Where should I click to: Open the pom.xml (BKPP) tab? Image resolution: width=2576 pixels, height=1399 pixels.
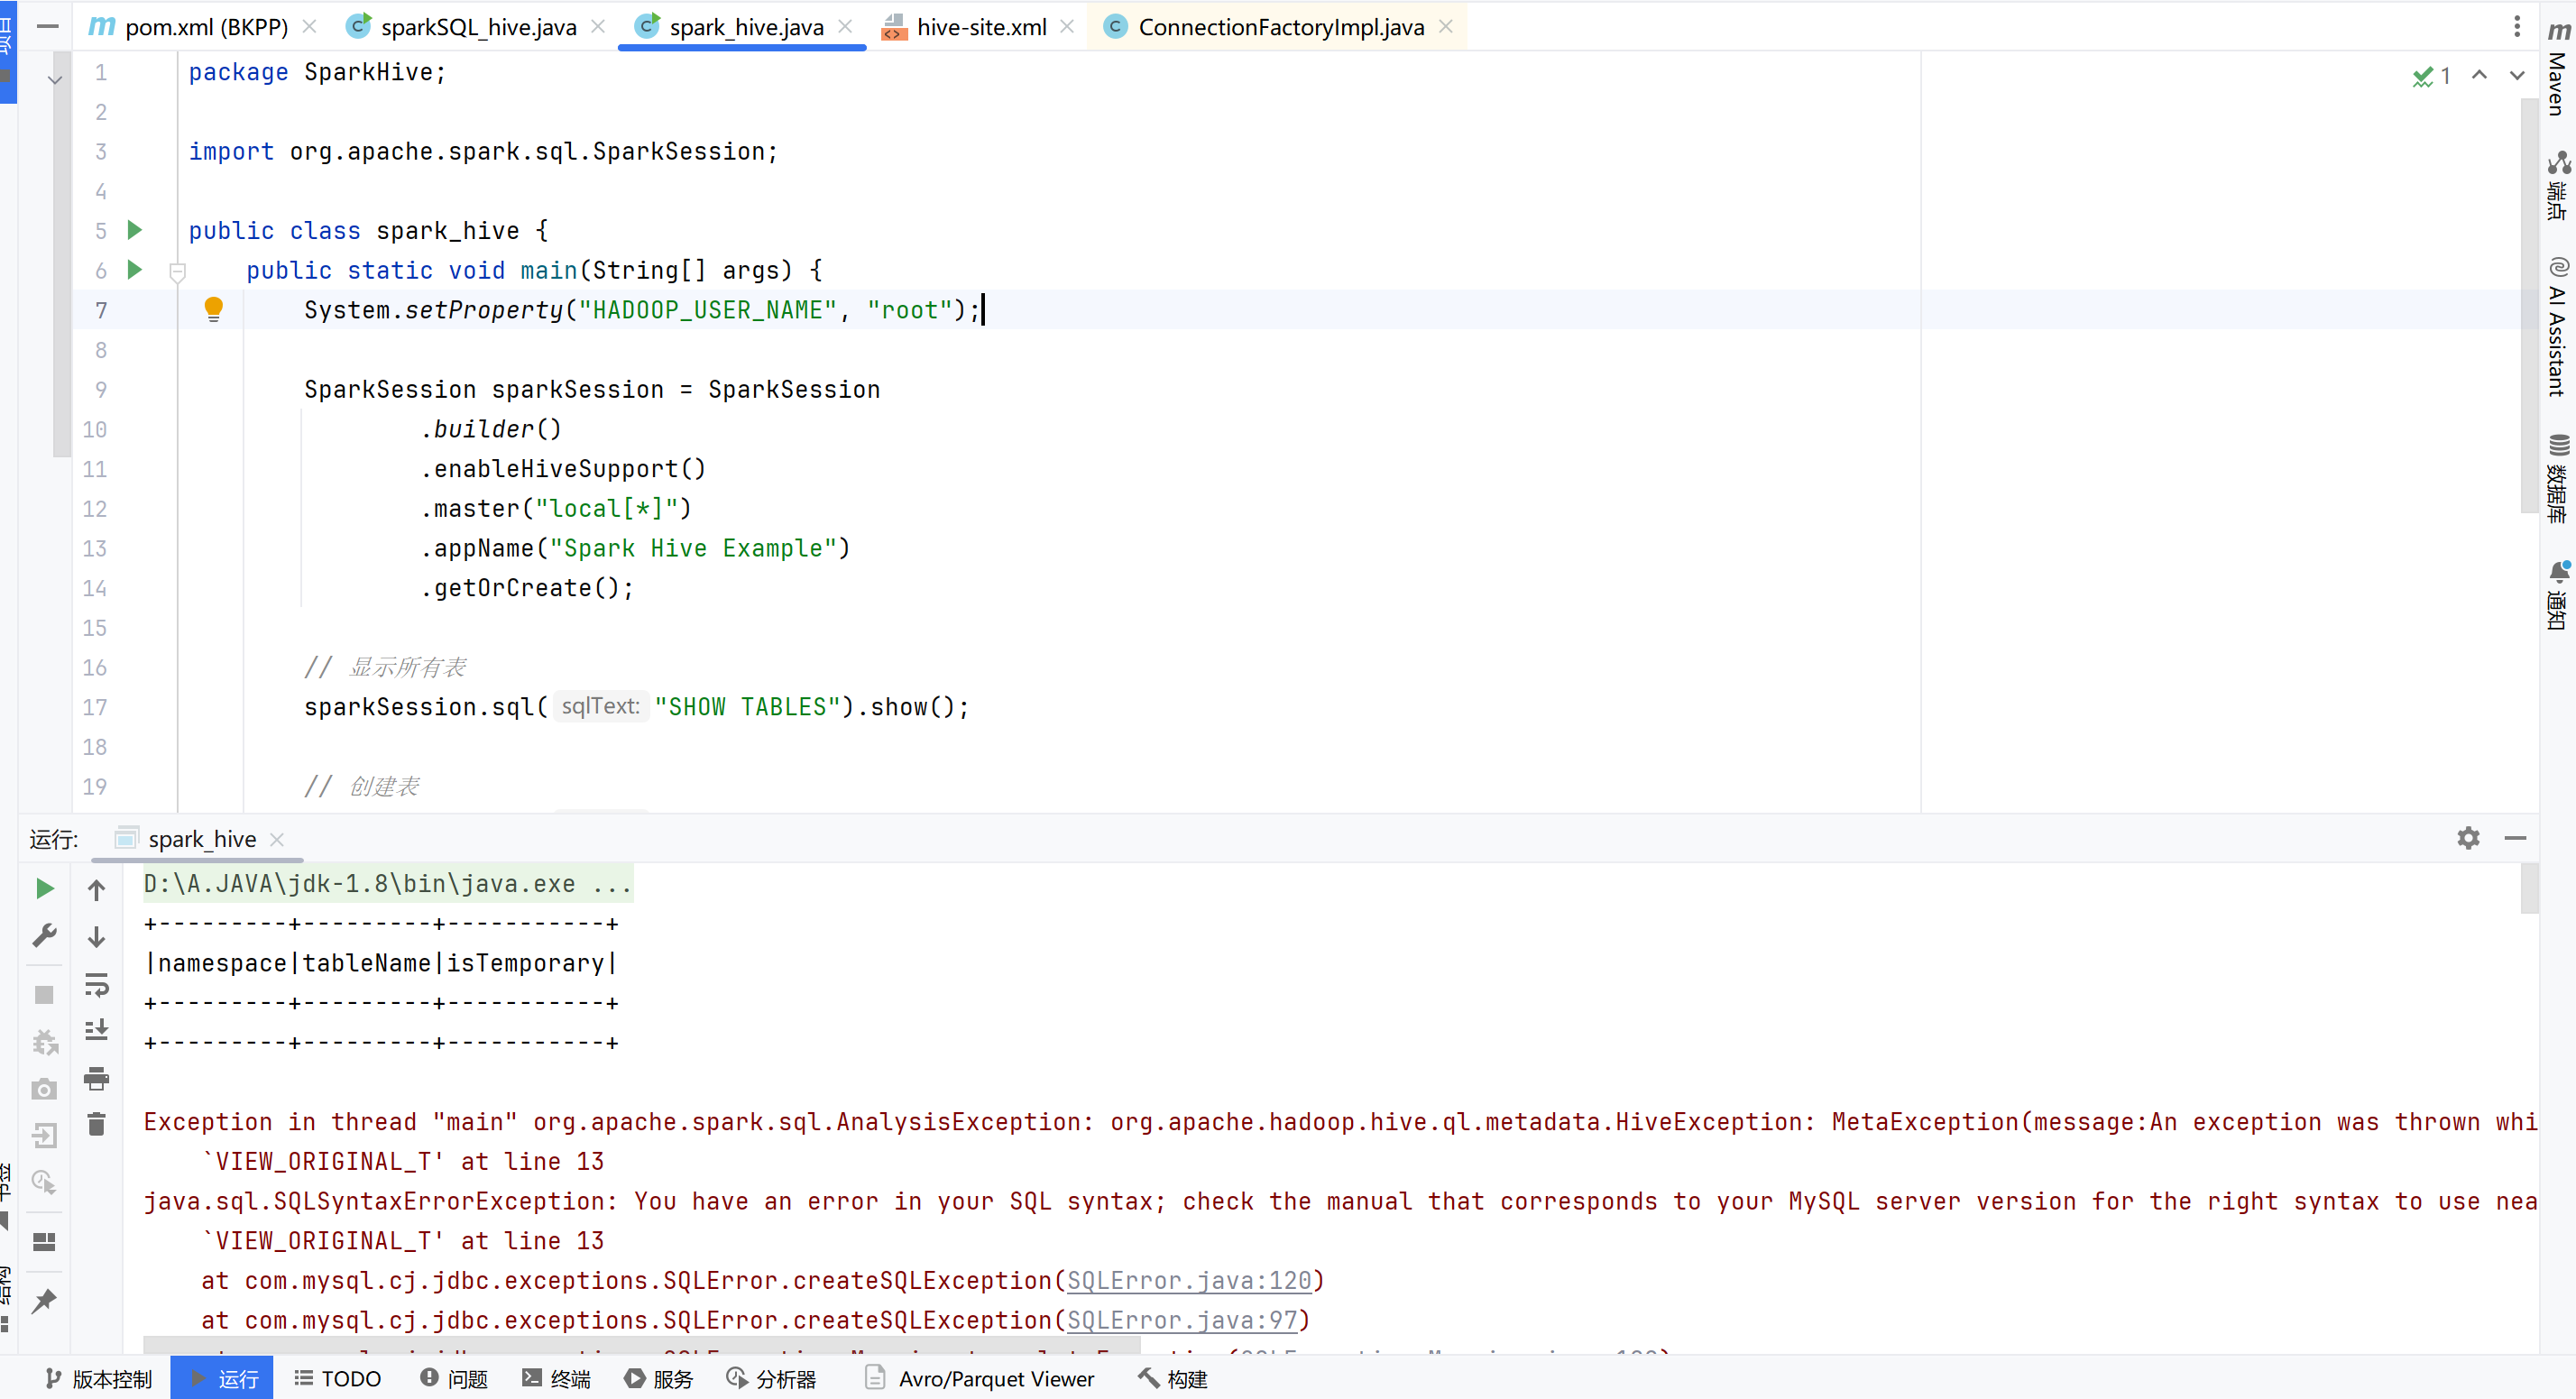[x=205, y=27]
